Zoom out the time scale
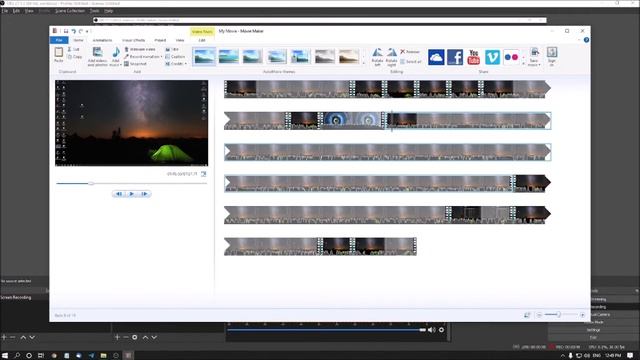The height and width of the screenshot is (360, 640). coord(539,315)
